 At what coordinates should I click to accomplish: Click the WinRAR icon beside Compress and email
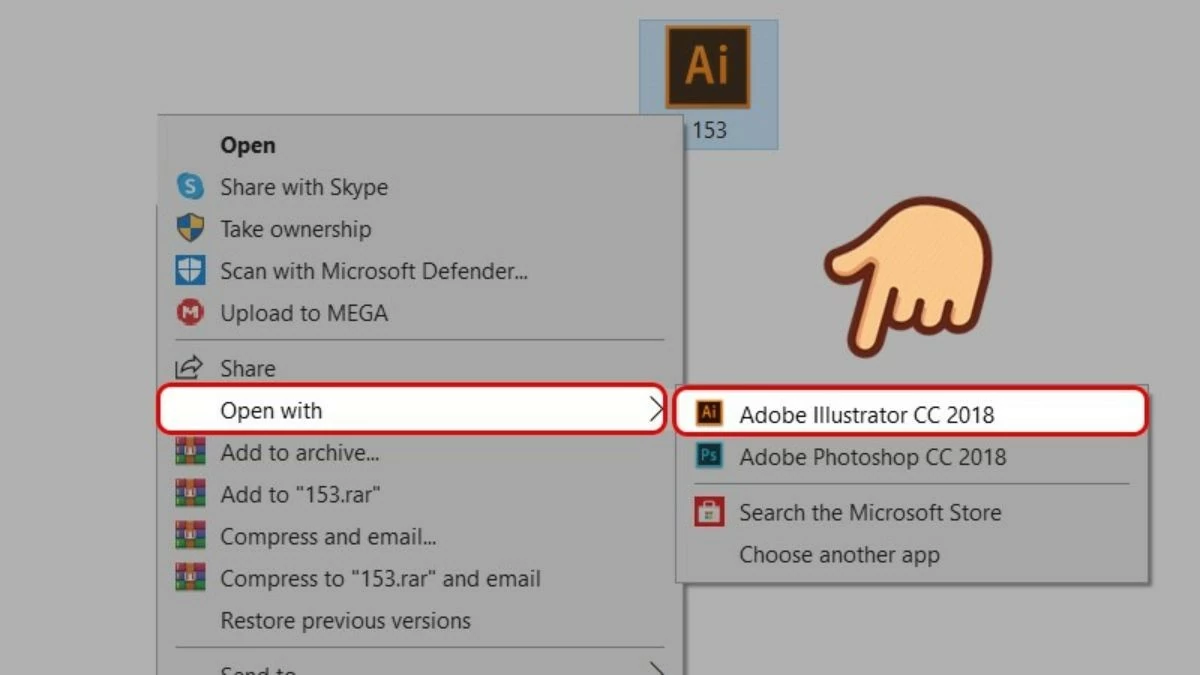tap(190, 536)
